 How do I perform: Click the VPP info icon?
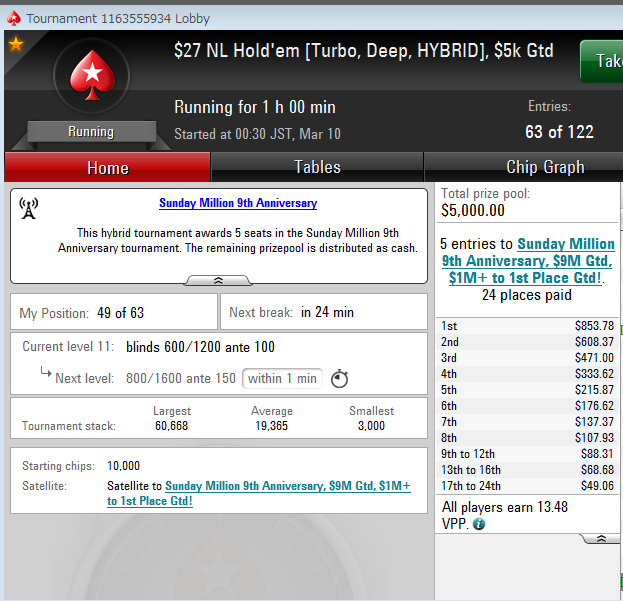point(479,524)
